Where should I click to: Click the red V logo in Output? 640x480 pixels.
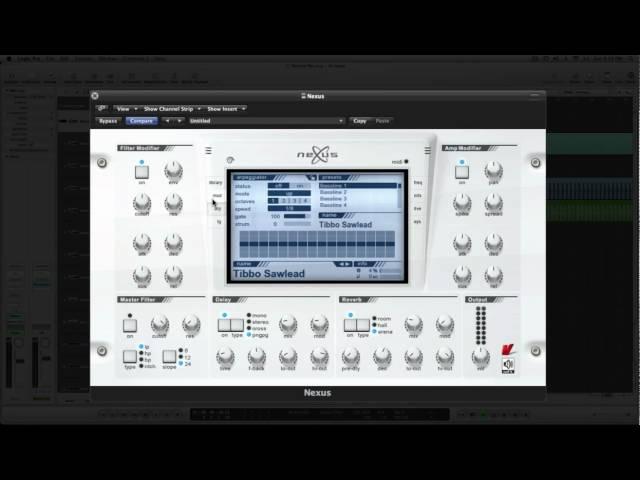click(507, 350)
